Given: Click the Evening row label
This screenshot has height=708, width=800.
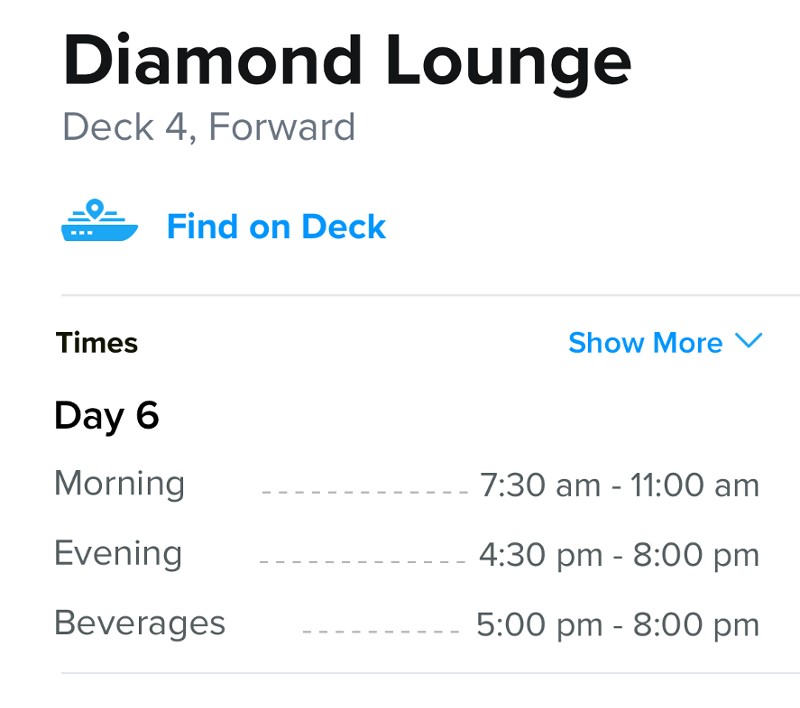Looking at the screenshot, I should (x=118, y=553).
